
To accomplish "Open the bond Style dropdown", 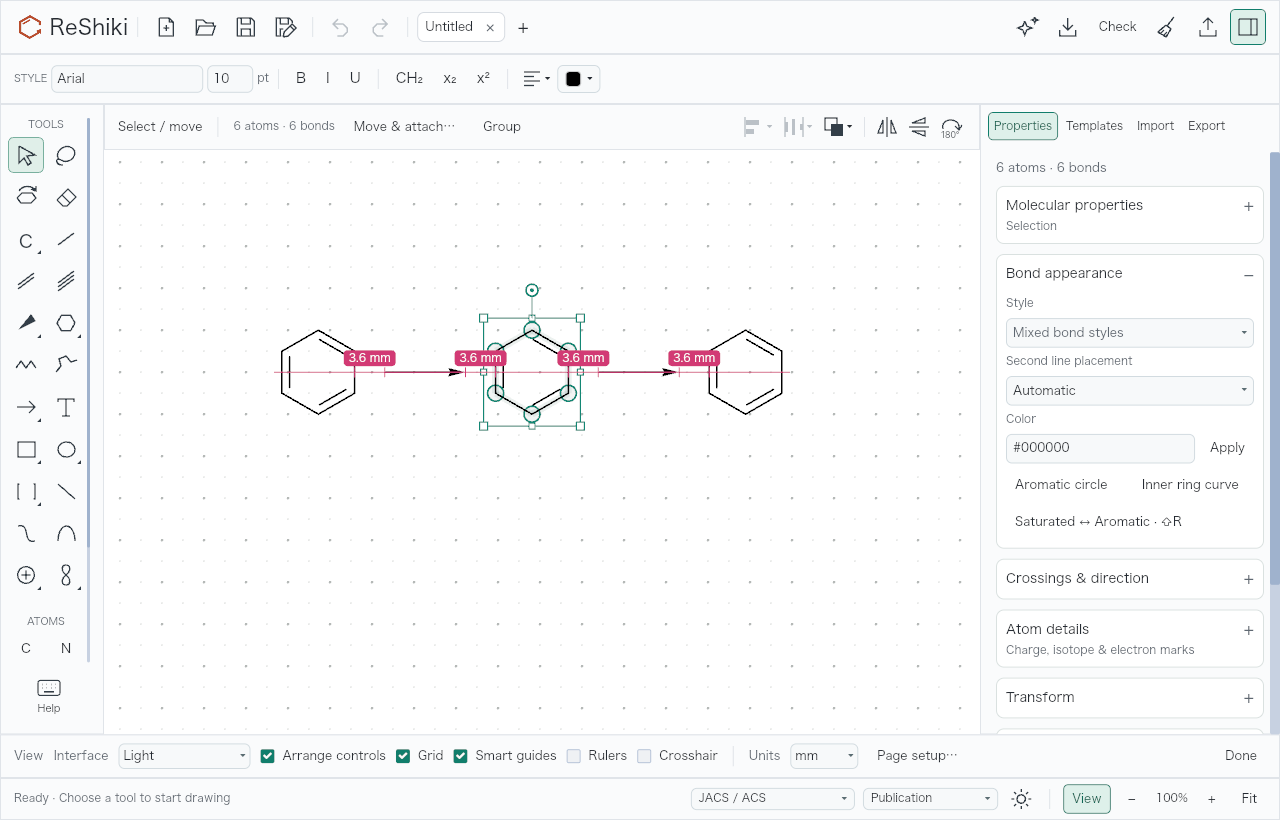I will click(x=1130, y=333).
